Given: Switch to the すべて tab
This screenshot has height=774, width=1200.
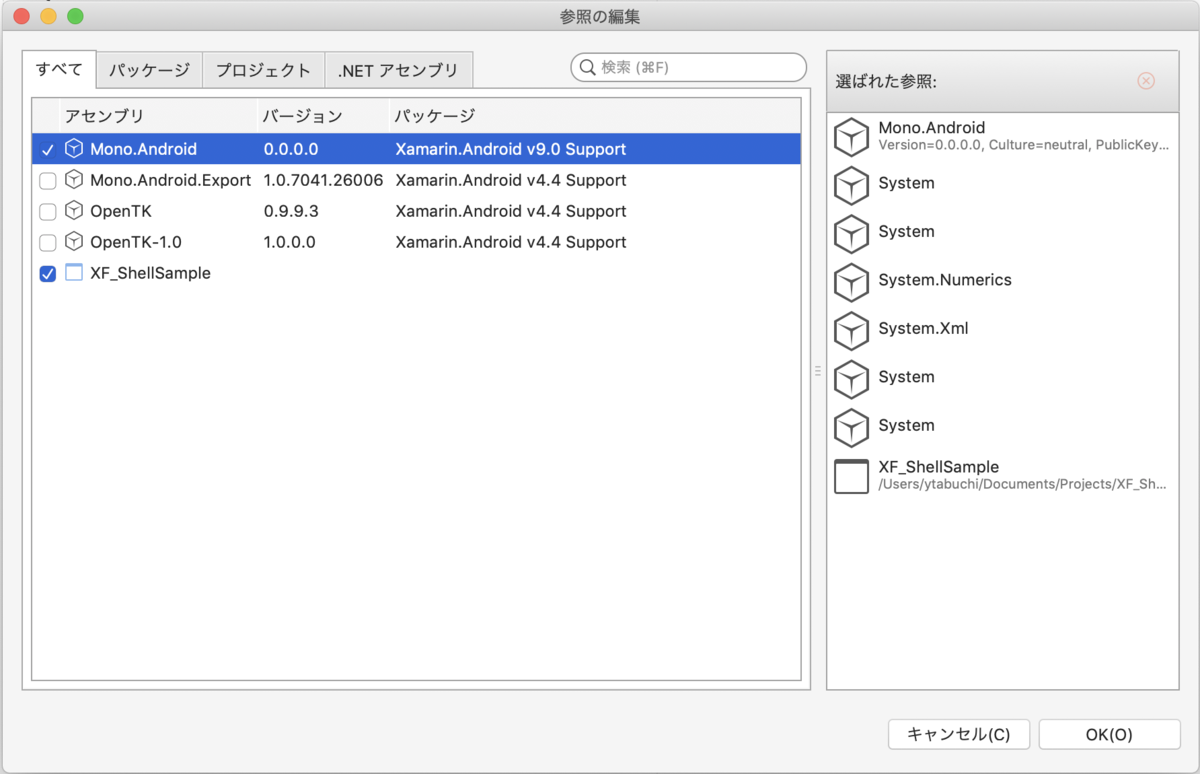Looking at the screenshot, I should coord(59,70).
